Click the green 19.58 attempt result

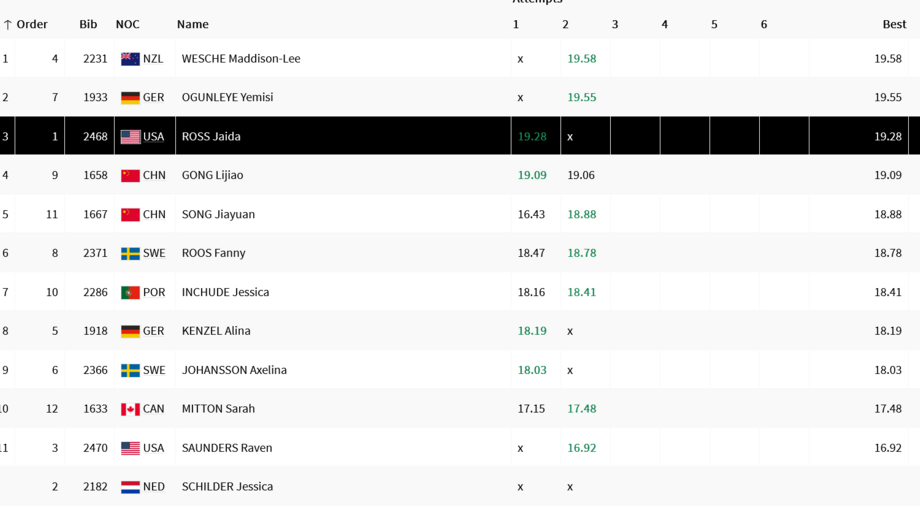[x=581, y=59]
